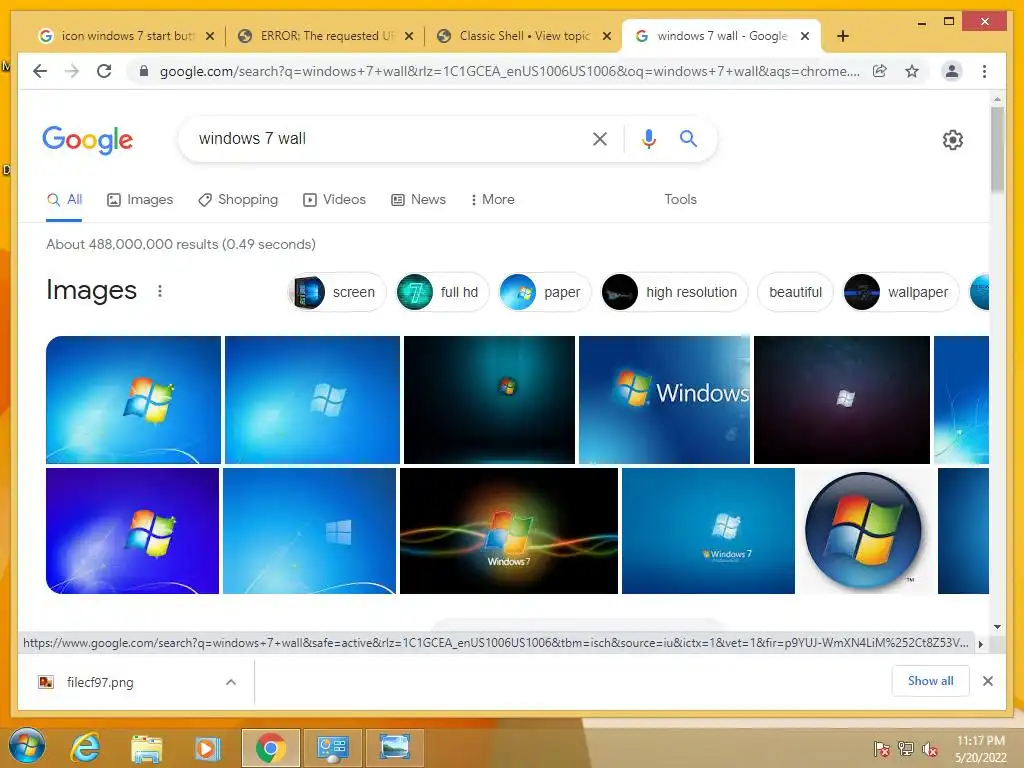1024x768 pixels.
Task: Close the 'Classic Shell' tab
Action: click(x=607, y=36)
